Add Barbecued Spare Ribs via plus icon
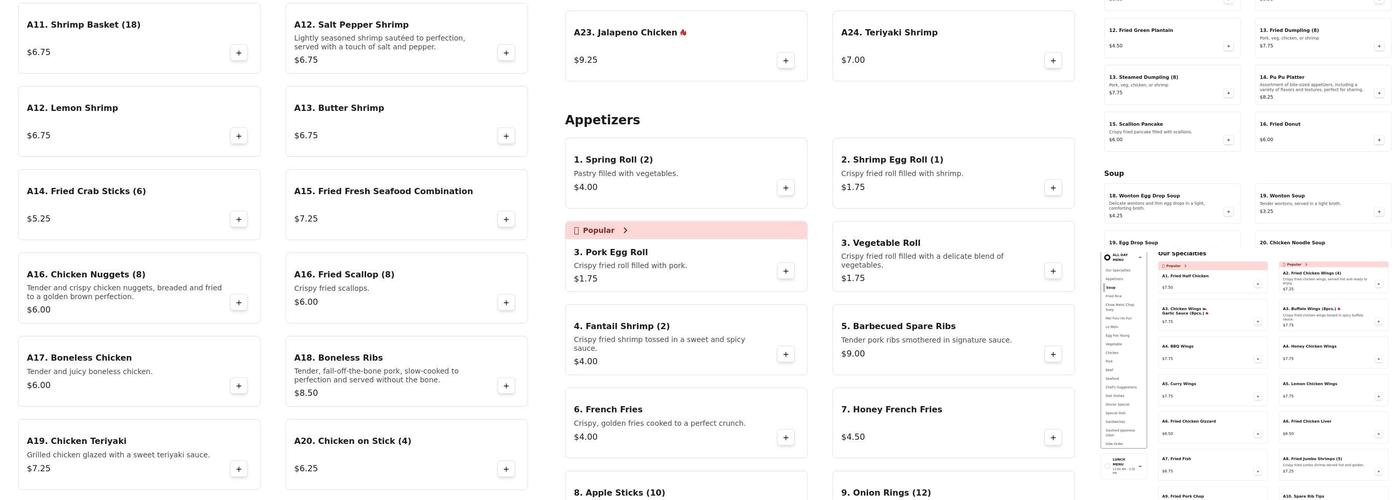The height and width of the screenshot is (500, 1400). [1053, 354]
